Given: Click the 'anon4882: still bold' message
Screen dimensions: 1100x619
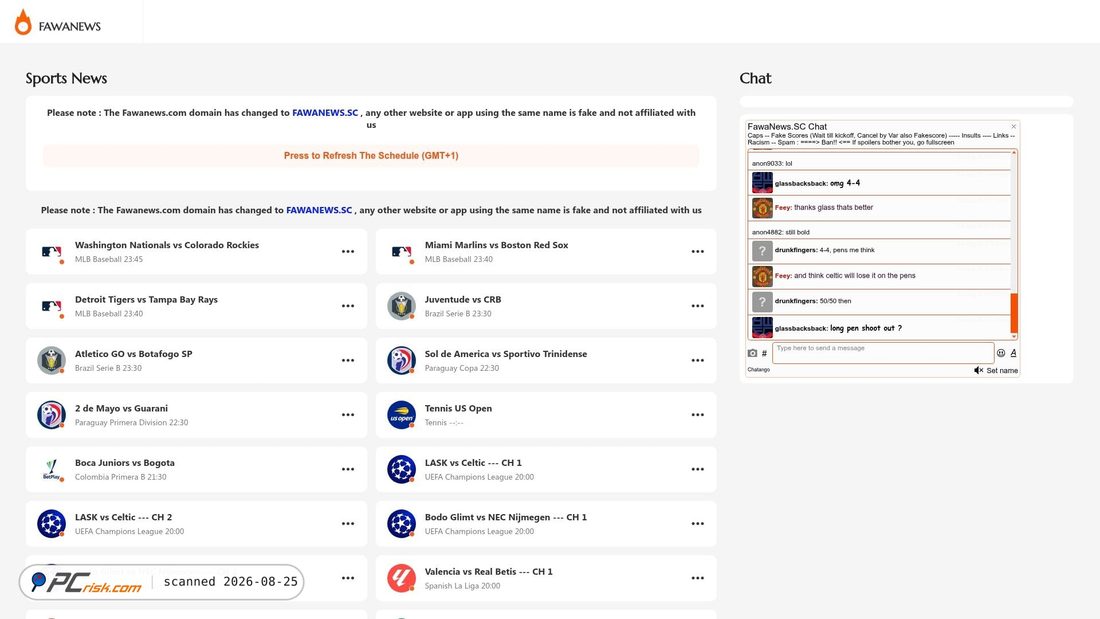Looking at the screenshot, I should tap(780, 232).
